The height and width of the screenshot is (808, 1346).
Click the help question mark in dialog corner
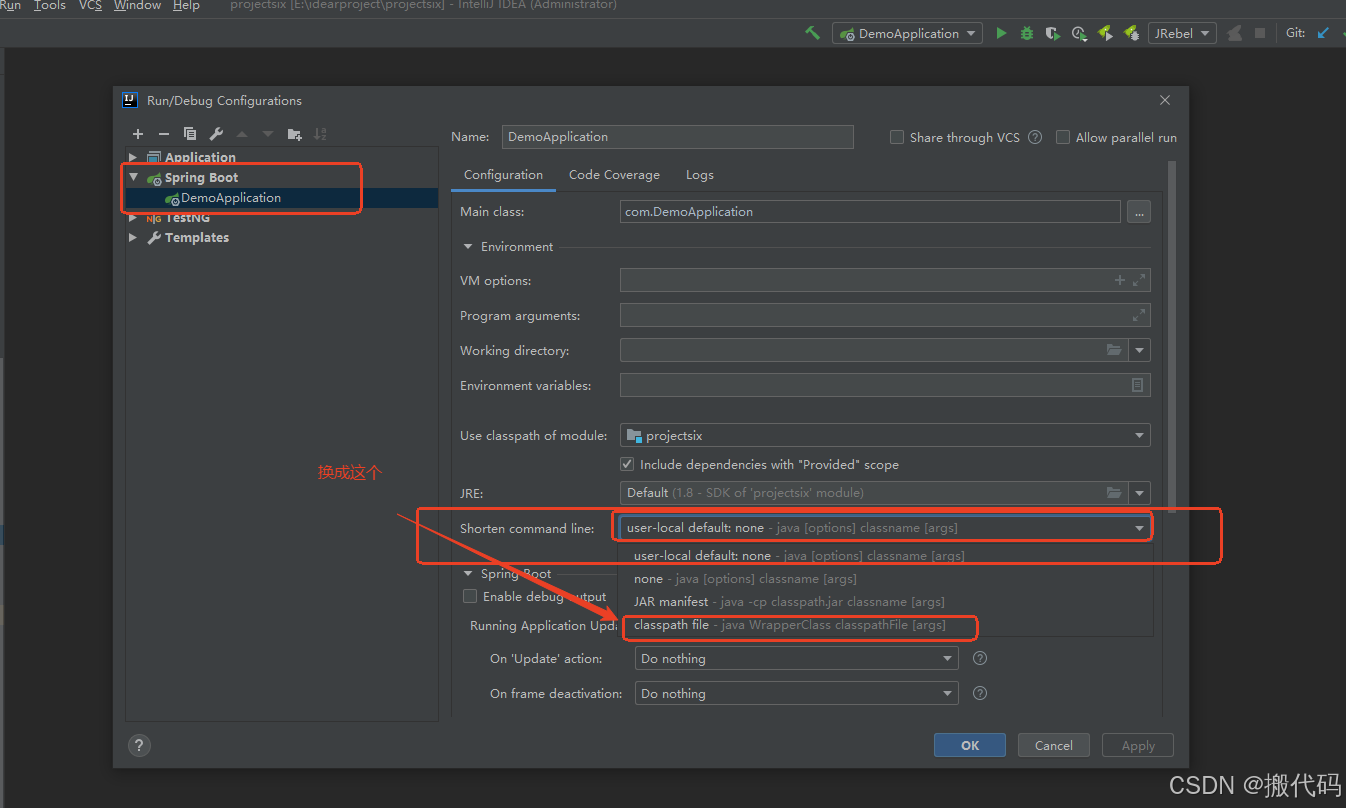pos(139,745)
